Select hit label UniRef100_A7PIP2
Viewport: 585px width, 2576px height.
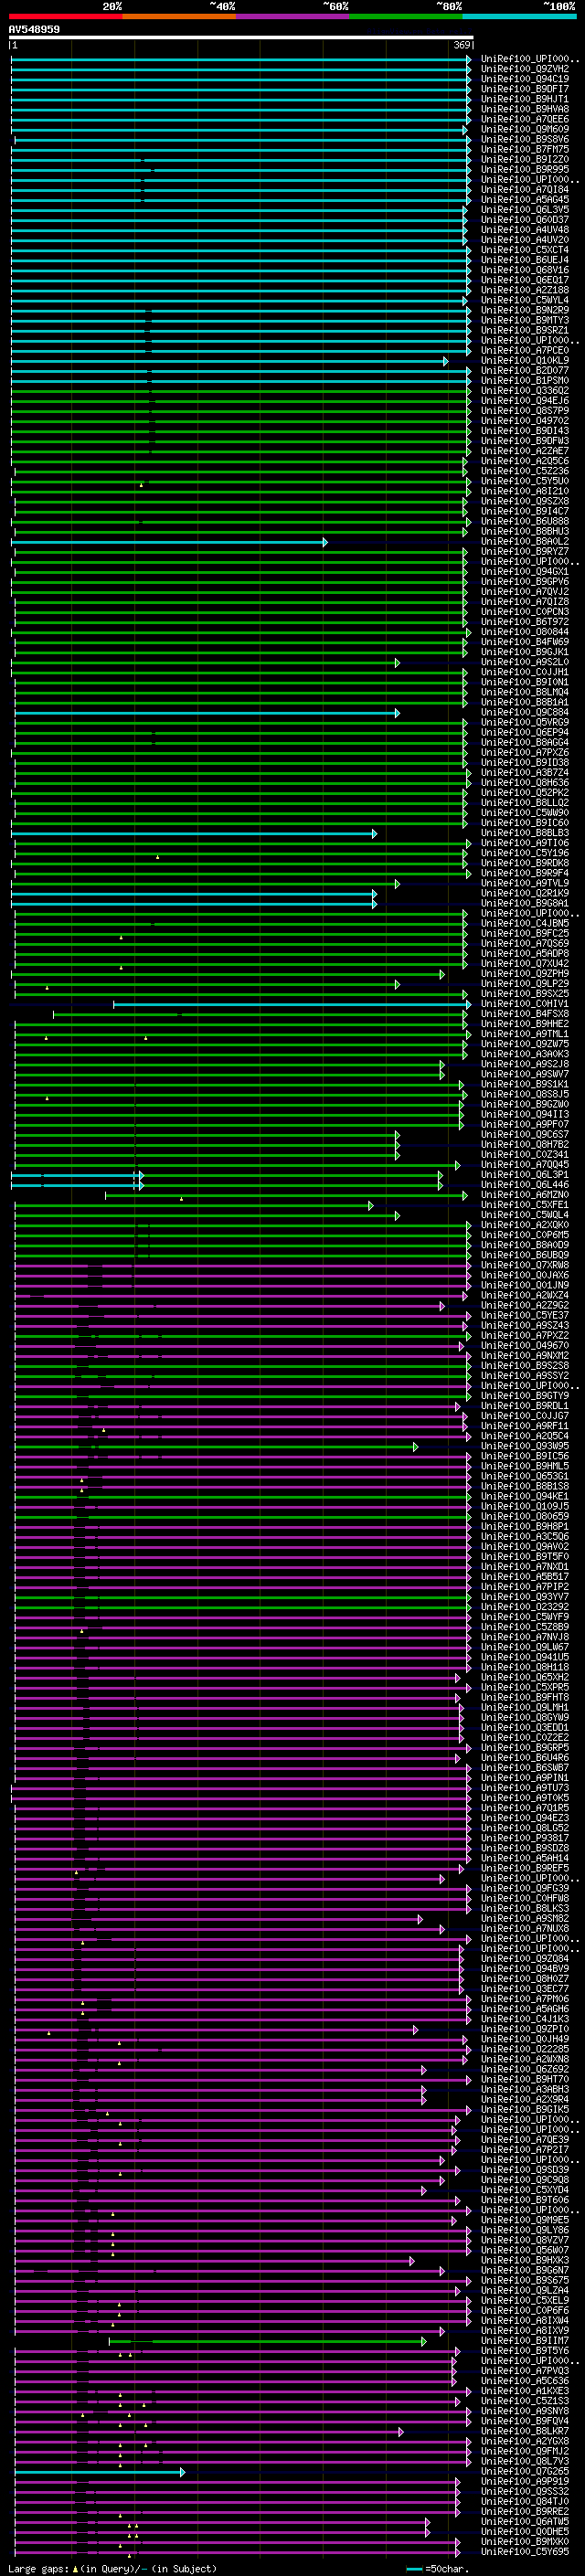point(525,1587)
